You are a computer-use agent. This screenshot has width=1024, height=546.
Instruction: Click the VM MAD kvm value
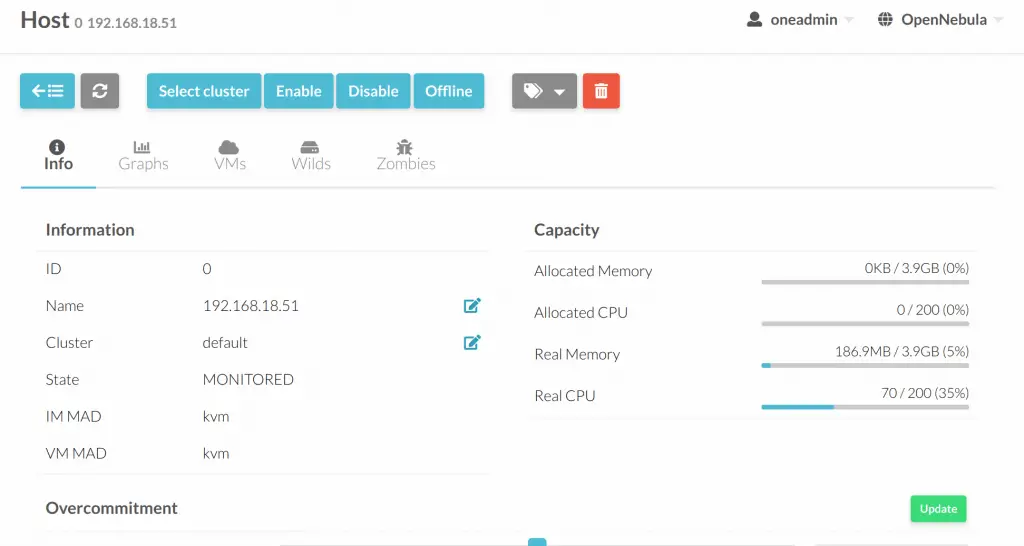[216, 453]
